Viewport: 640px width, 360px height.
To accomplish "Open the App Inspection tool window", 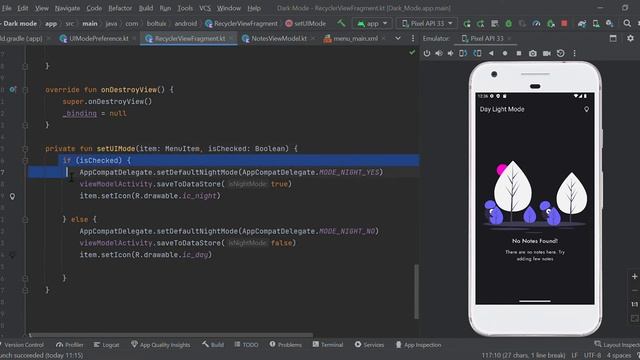I will click(x=418, y=345).
